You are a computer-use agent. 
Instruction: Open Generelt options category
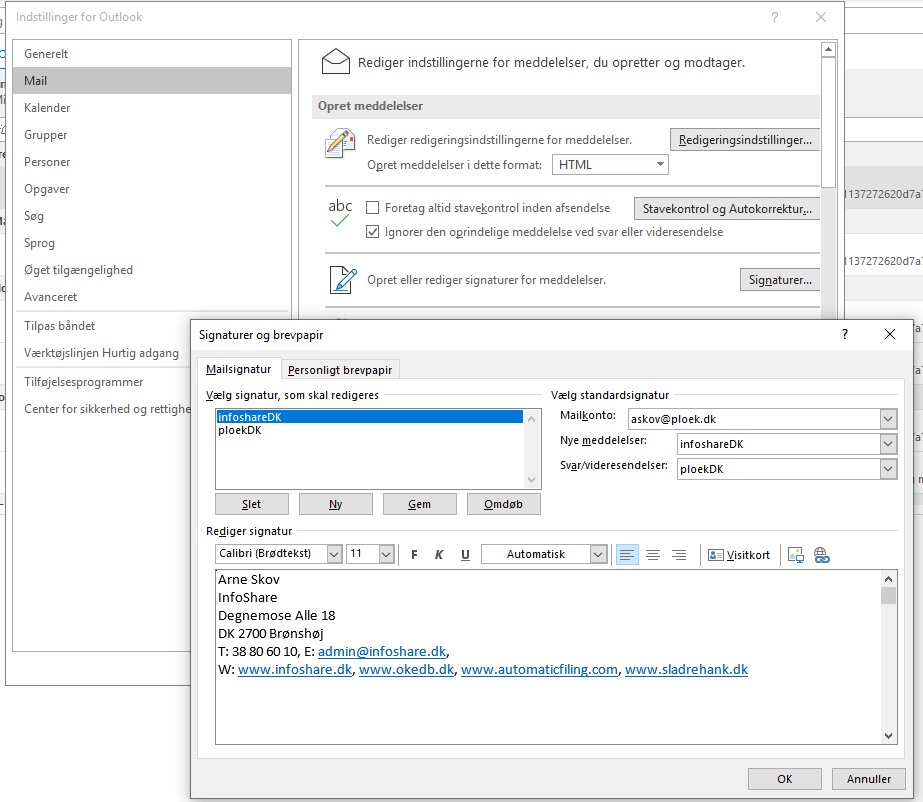152,54
